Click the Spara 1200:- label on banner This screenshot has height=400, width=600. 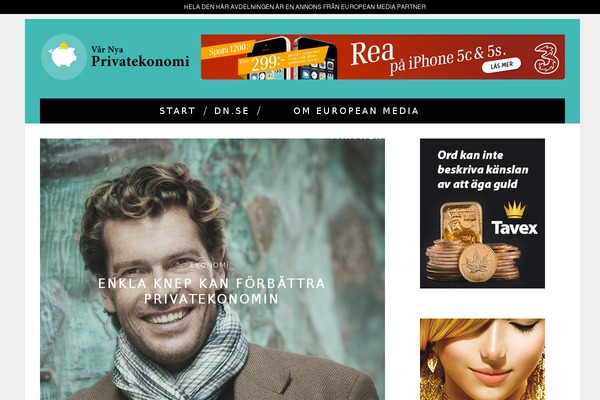point(228,49)
